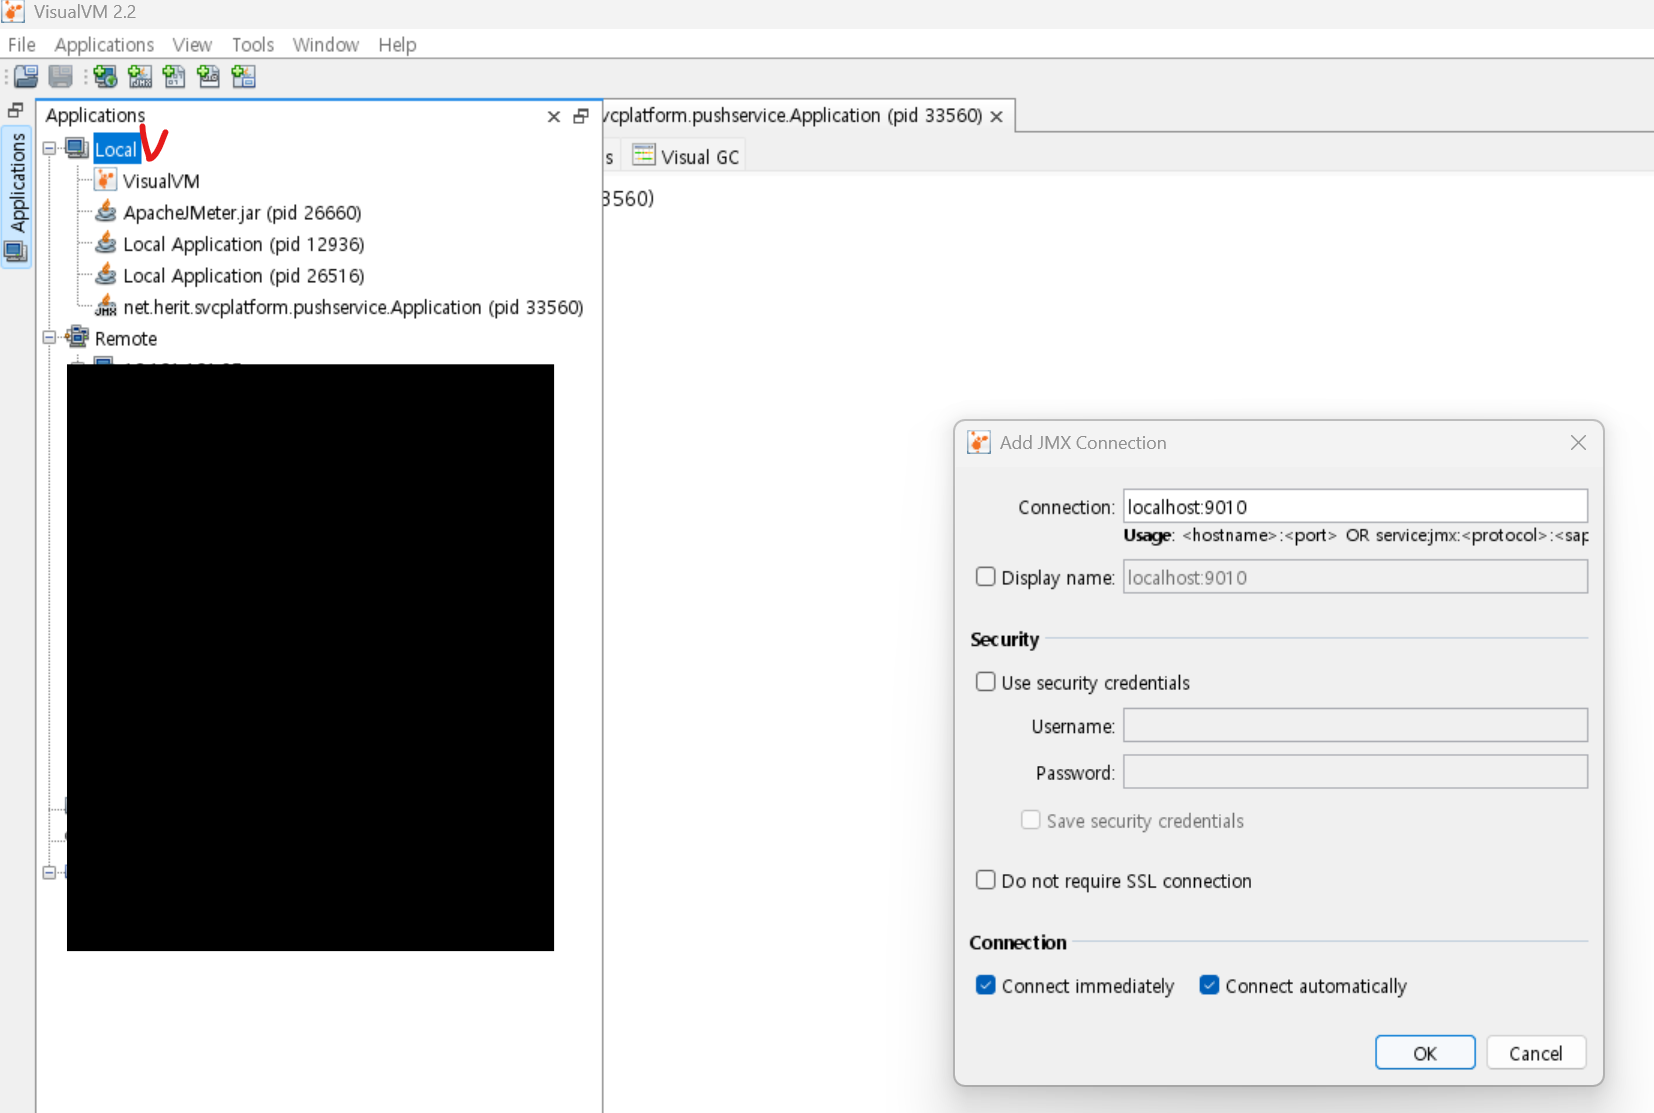Click the disabled Save security credentials checkbox
Viewport: 1654px width, 1113px height.
coord(1031,820)
